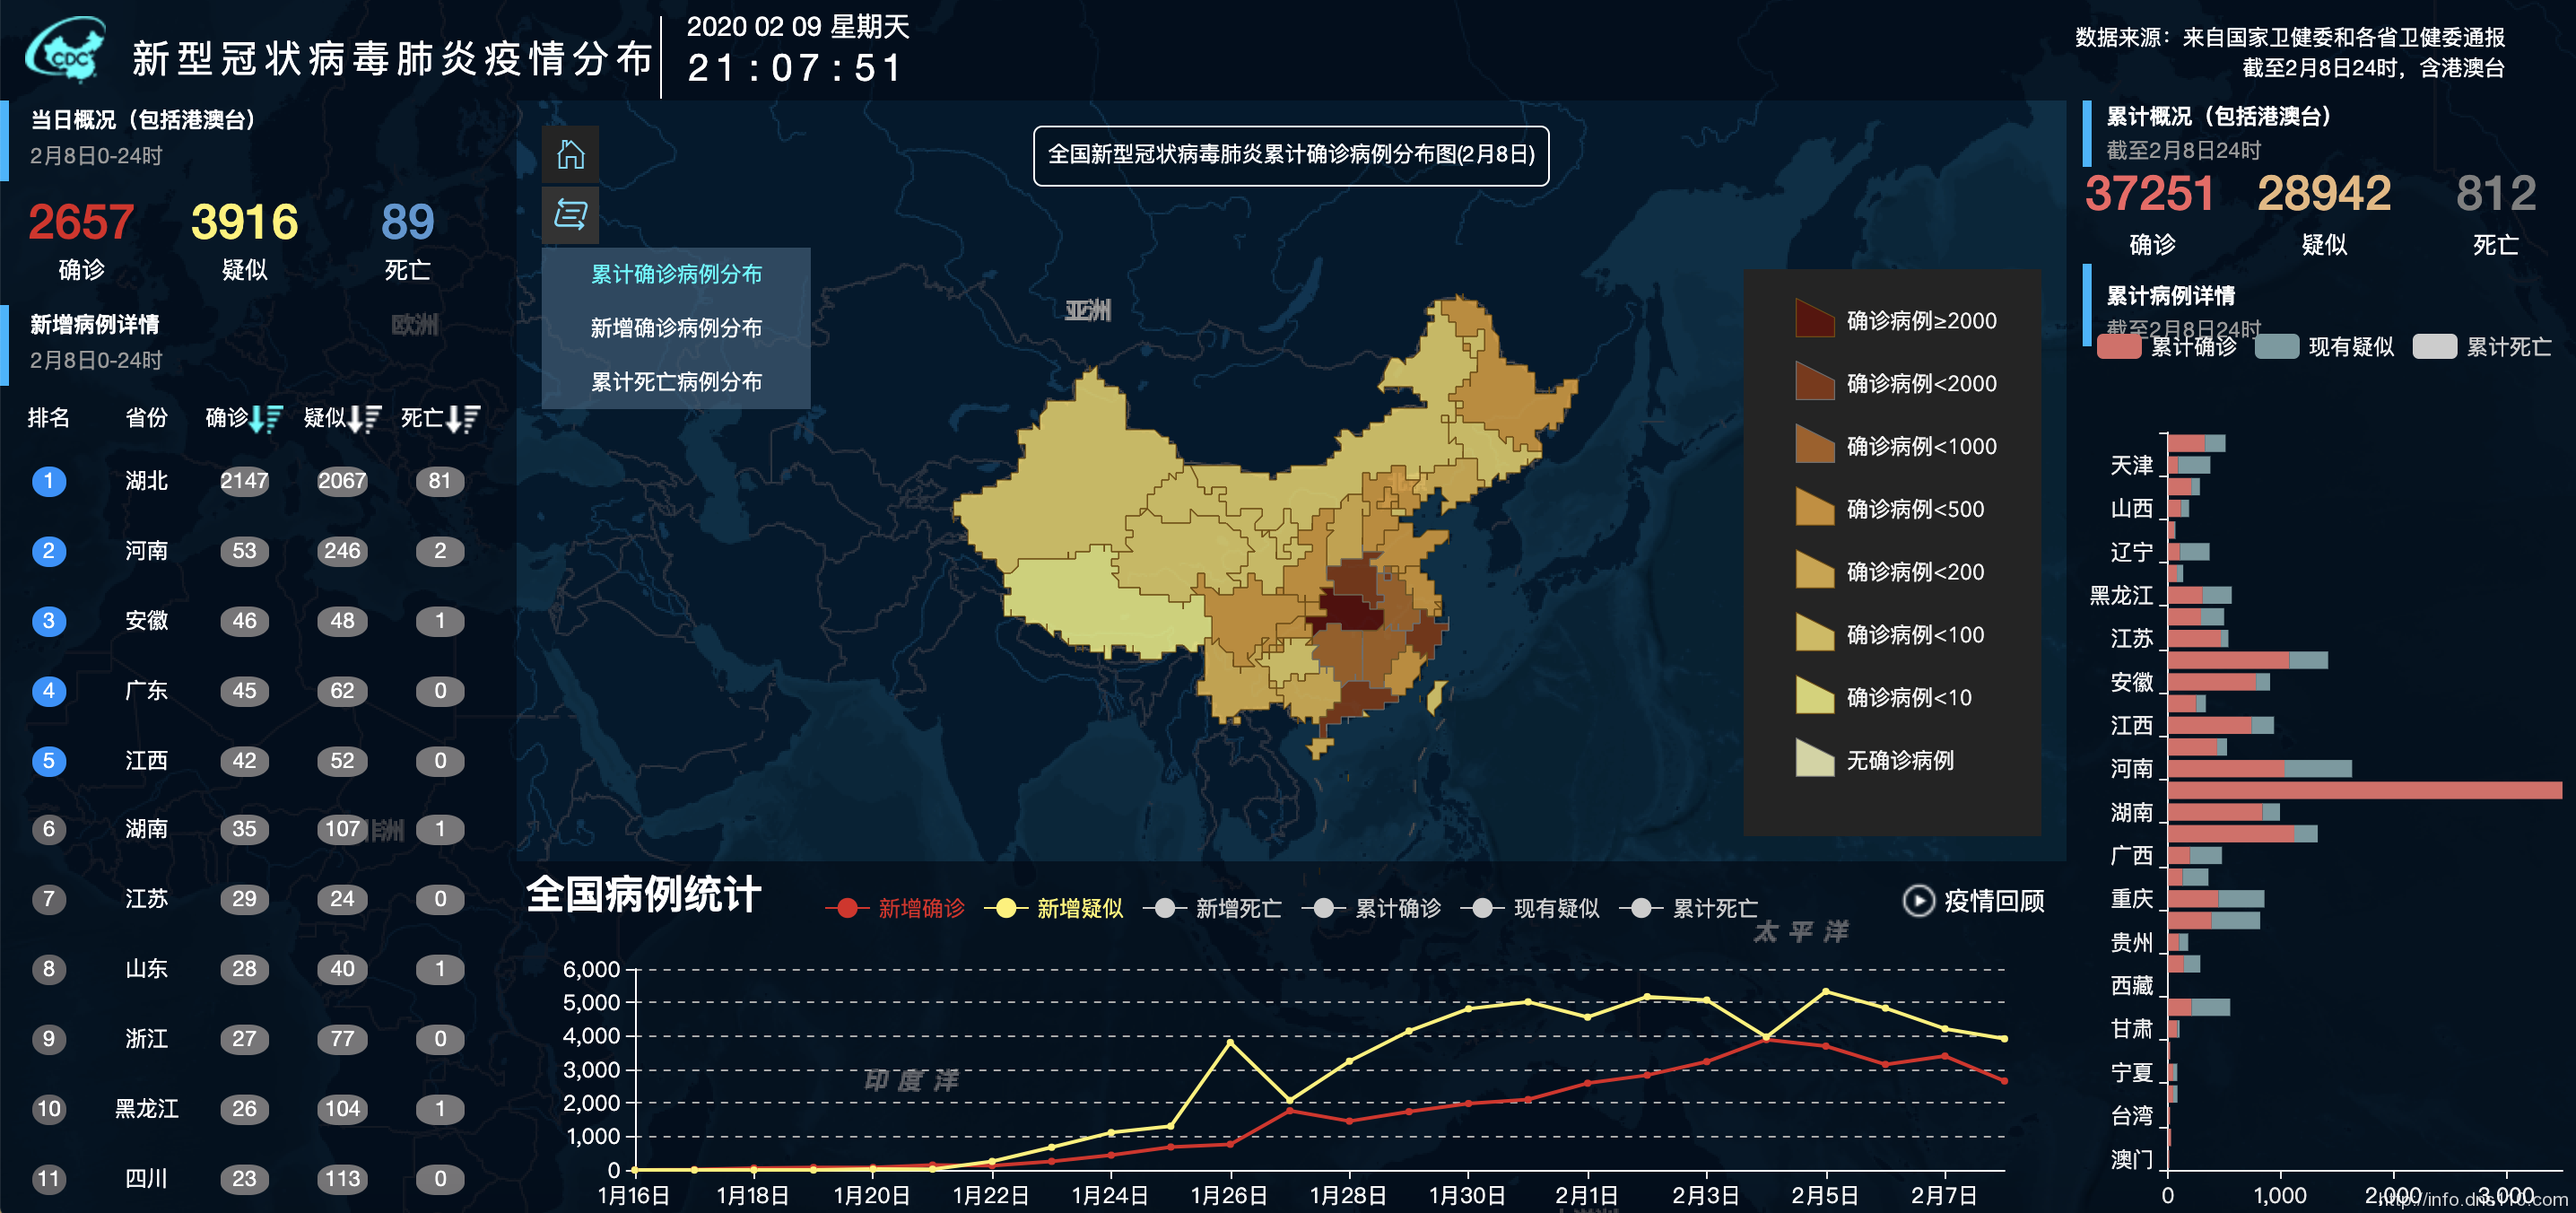Toggle 现有疑似 bar chart legend item
The image size is (2576, 1213).
coord(2325,347)
